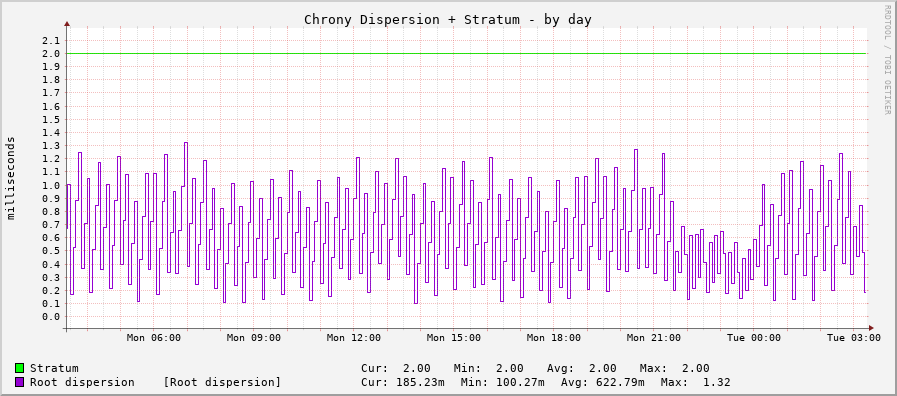Click the green Stratum line at 2.0
897x396 pixels.
(x=467, y=54)
